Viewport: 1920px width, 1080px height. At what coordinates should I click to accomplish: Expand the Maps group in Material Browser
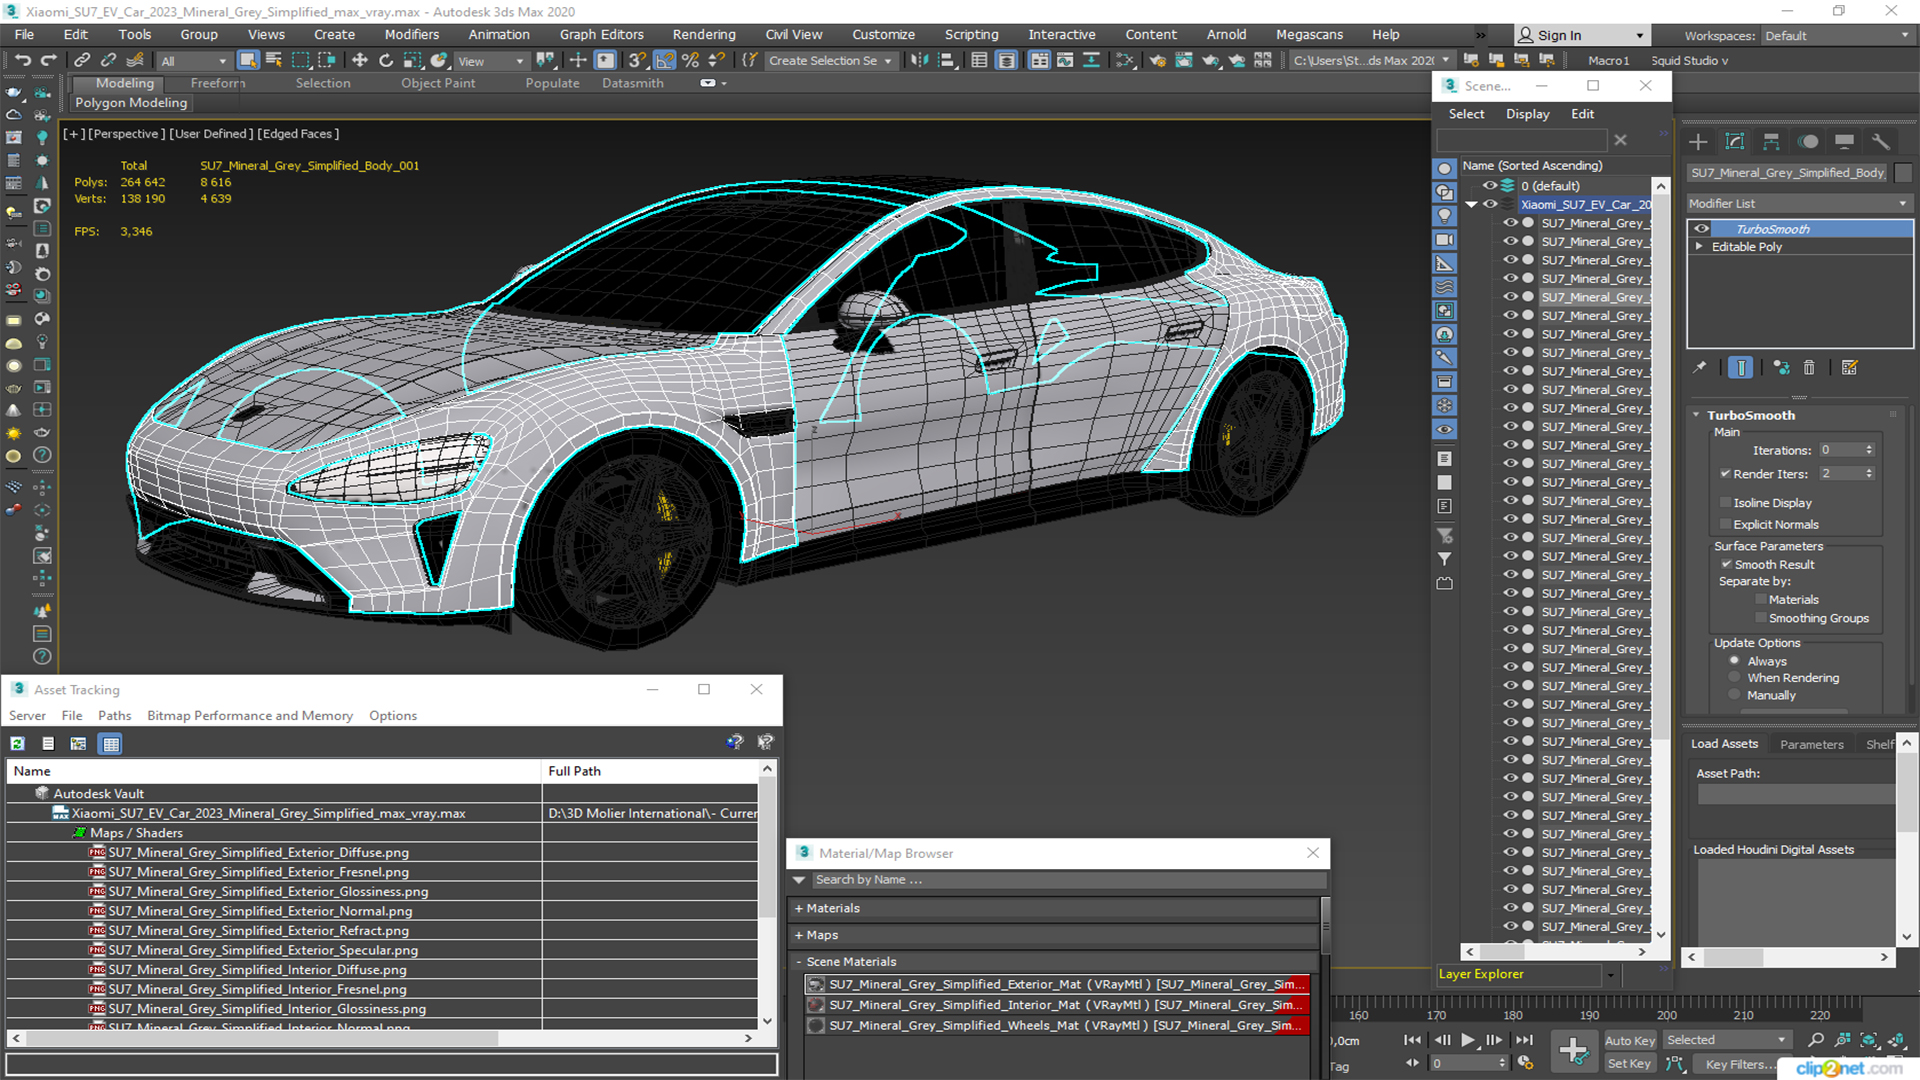pyautogui.click(x=798, y=936)
